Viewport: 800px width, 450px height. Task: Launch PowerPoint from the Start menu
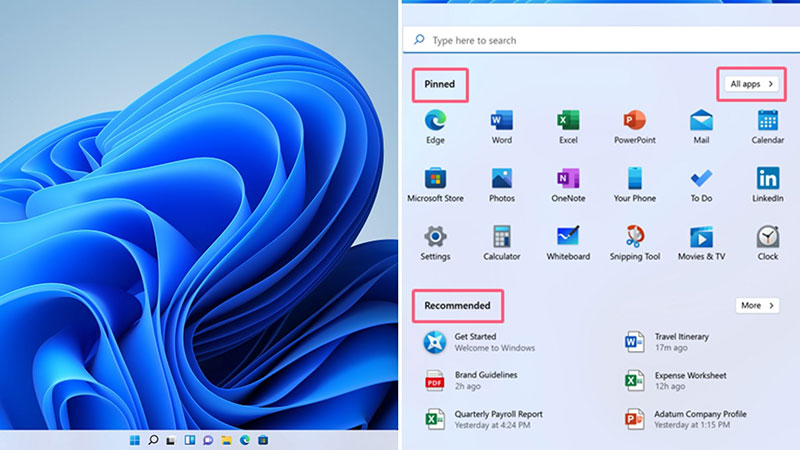[635, 127]
